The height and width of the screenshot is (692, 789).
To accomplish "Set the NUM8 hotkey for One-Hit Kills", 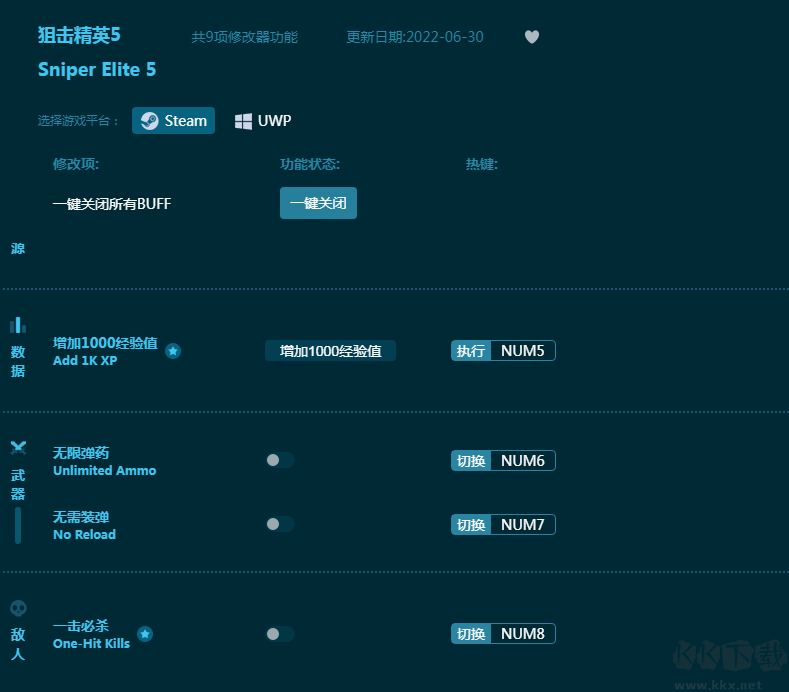I will pyautogui.click(x=522, y=634).
